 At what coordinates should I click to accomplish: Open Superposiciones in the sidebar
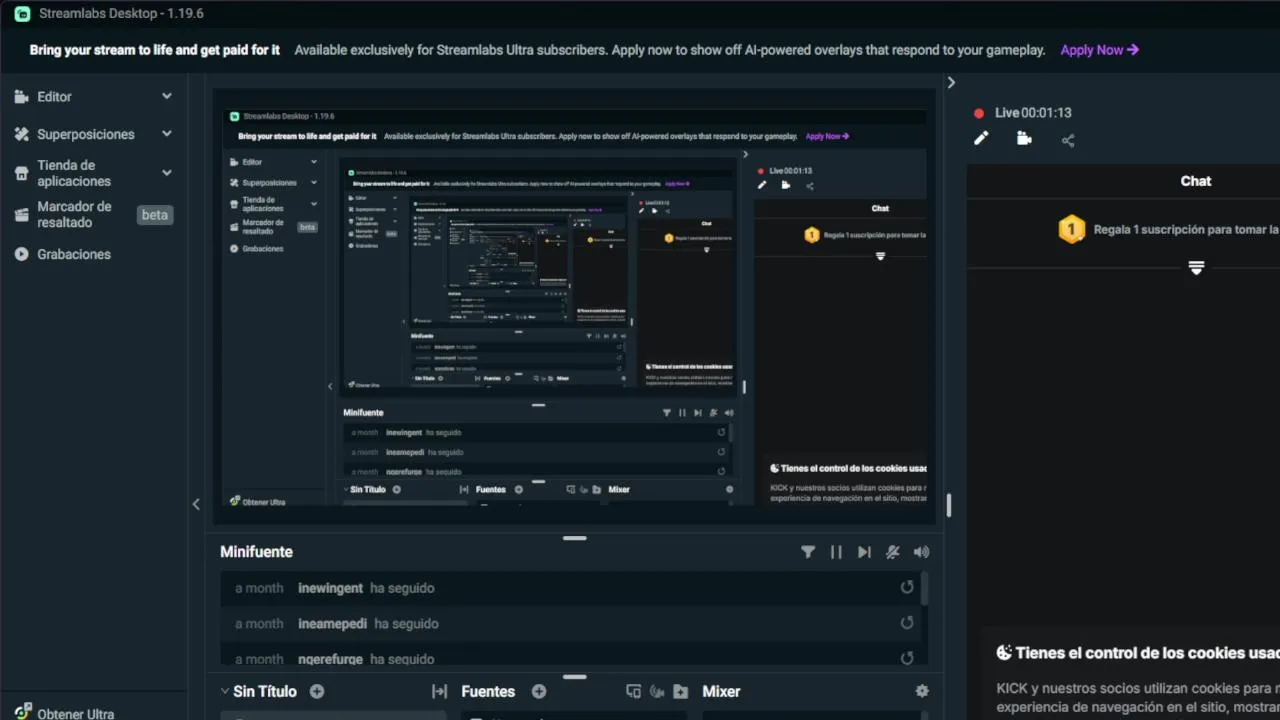(86, 134)
